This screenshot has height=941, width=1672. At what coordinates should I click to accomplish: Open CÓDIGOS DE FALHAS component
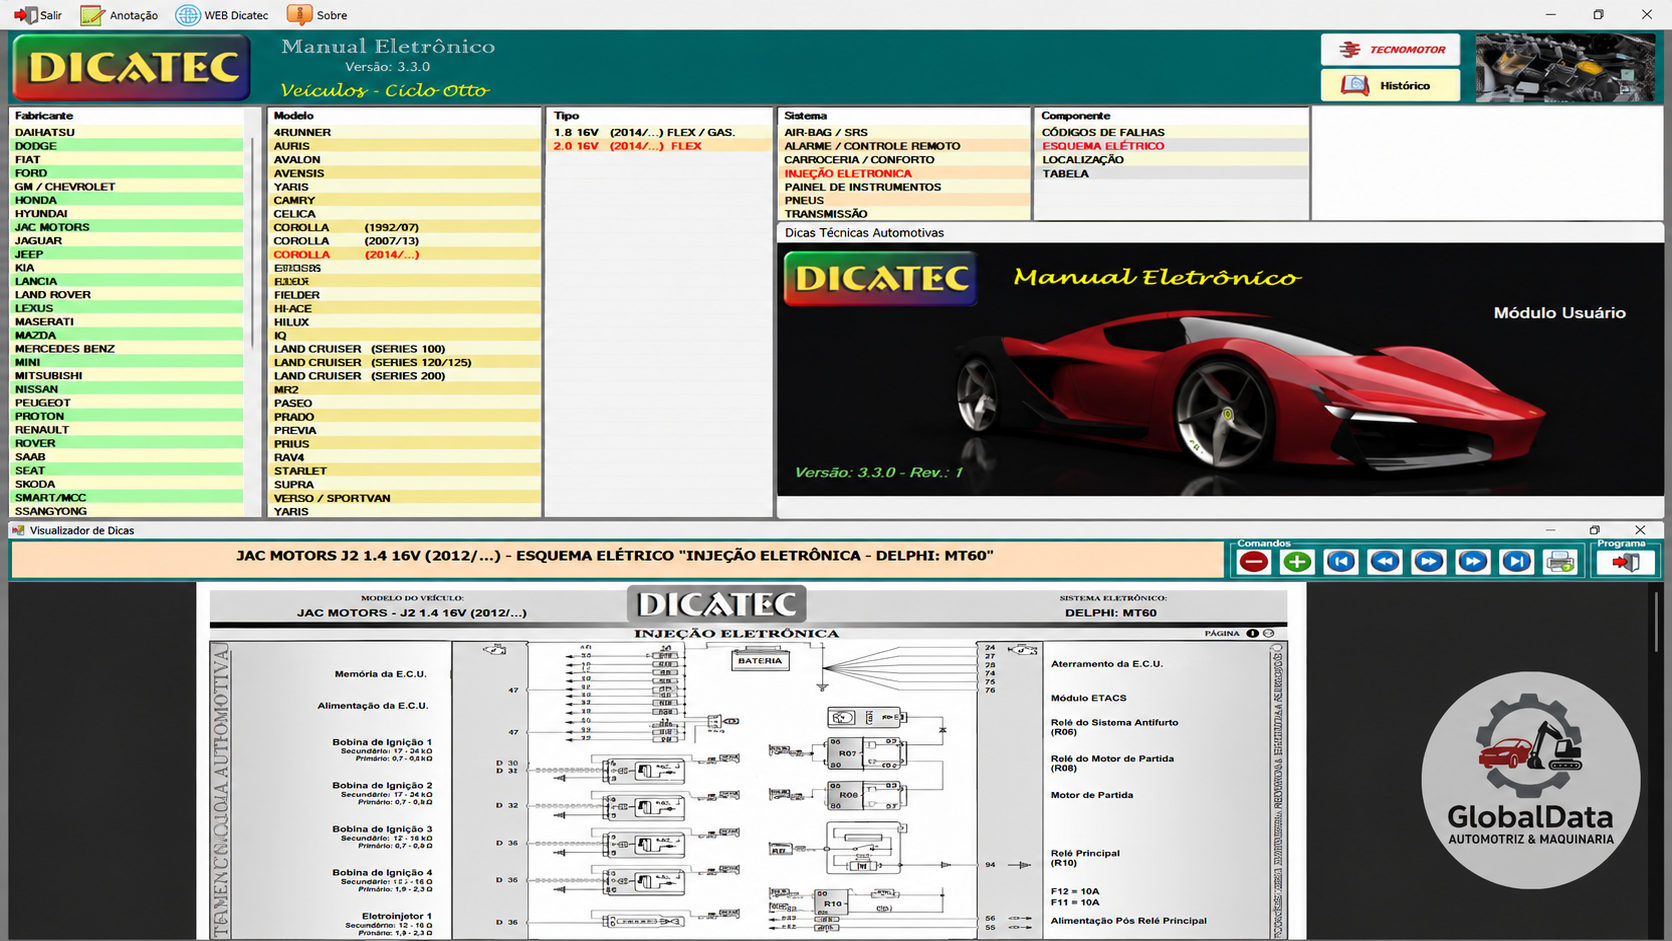[x=1173, y=132]
